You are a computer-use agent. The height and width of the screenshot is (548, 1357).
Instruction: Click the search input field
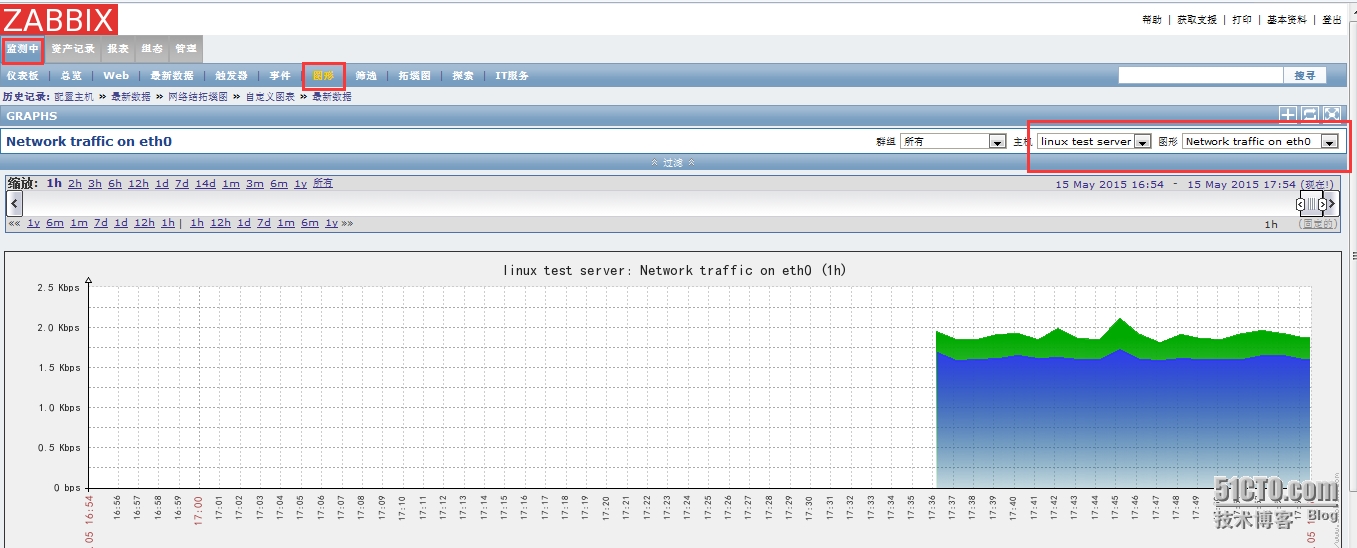pos(1200,75)
